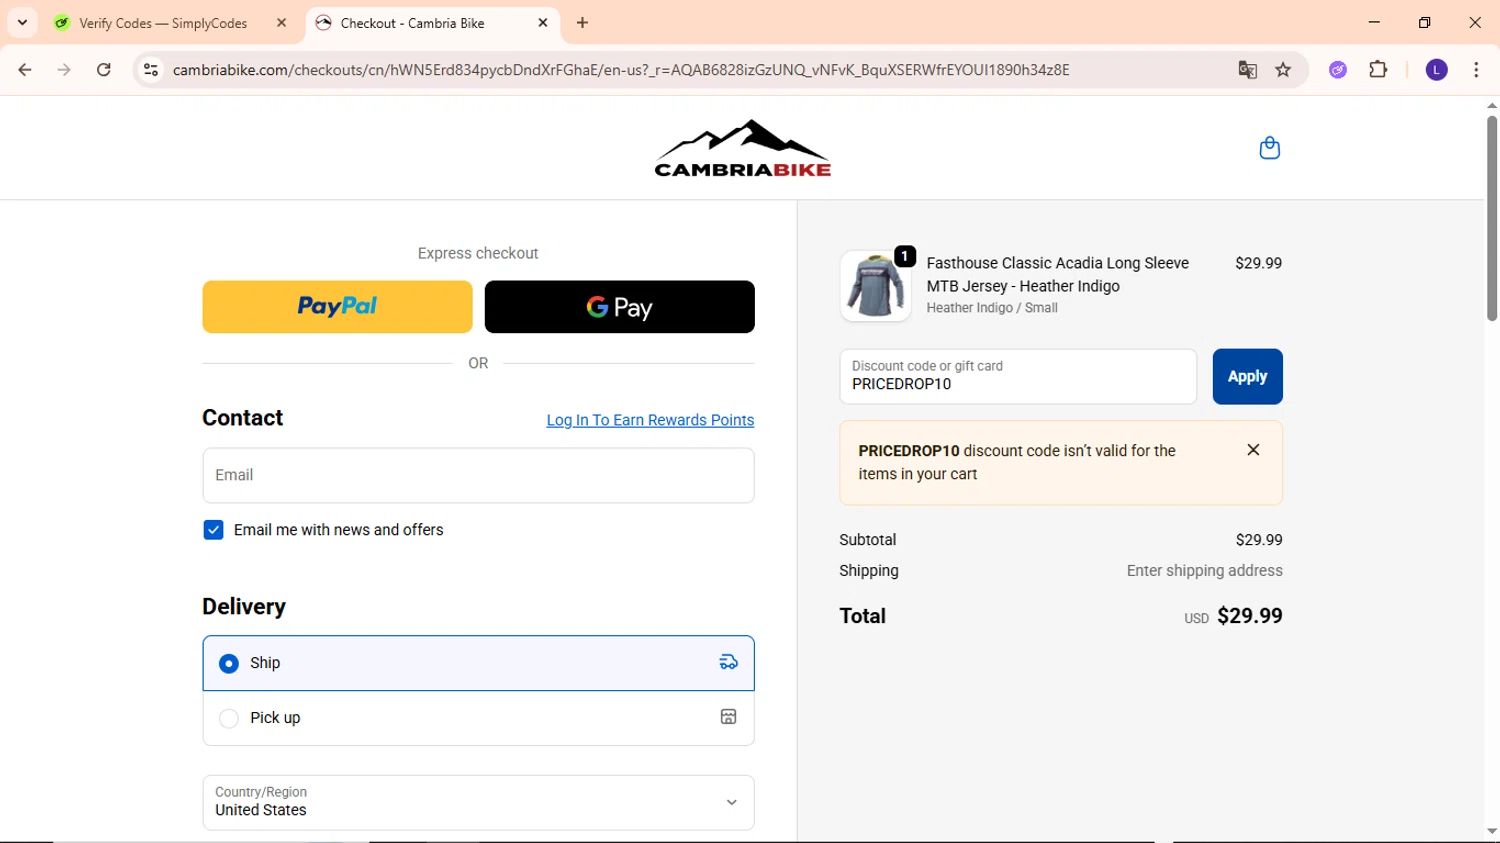Close the Checkout Cambria Bike tab
Viewport: 1500px width, 843px height.
click(x=543, y=23)
